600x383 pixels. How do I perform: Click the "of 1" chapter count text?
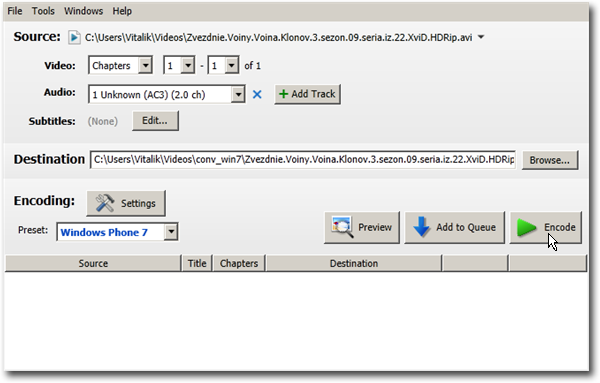(253, 66)
